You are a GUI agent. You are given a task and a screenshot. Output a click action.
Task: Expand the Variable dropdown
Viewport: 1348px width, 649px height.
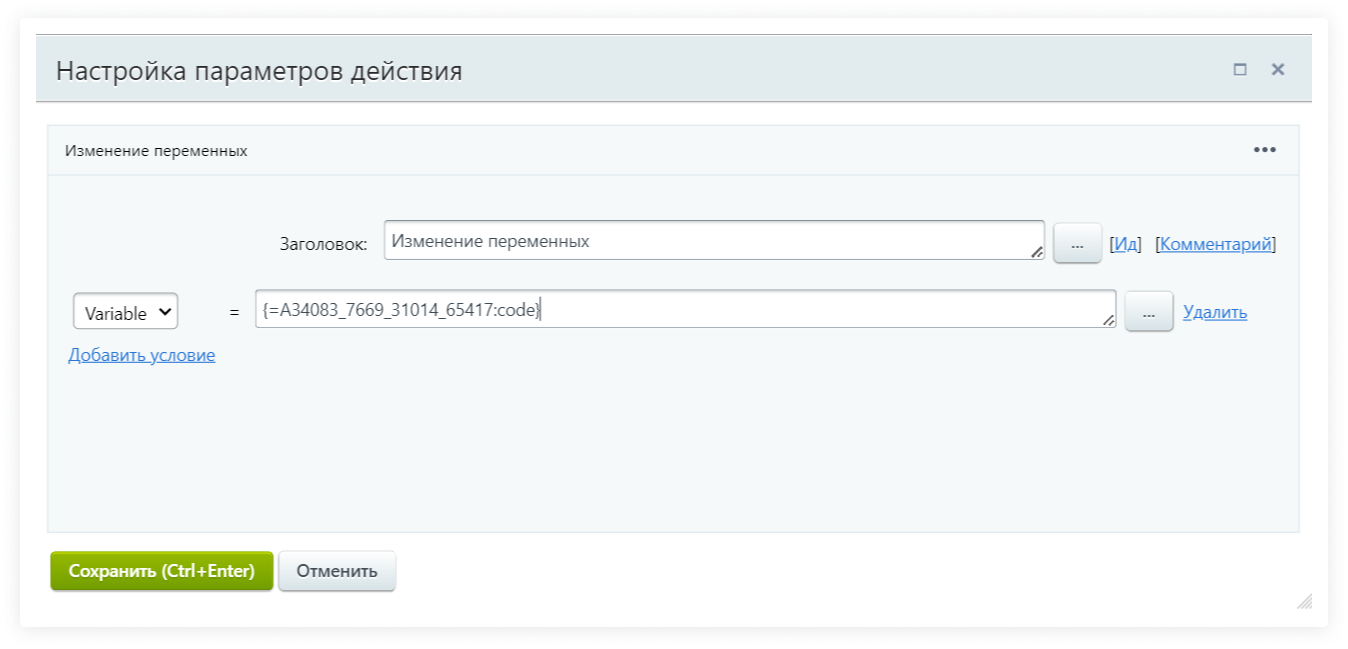coord(126,312)
